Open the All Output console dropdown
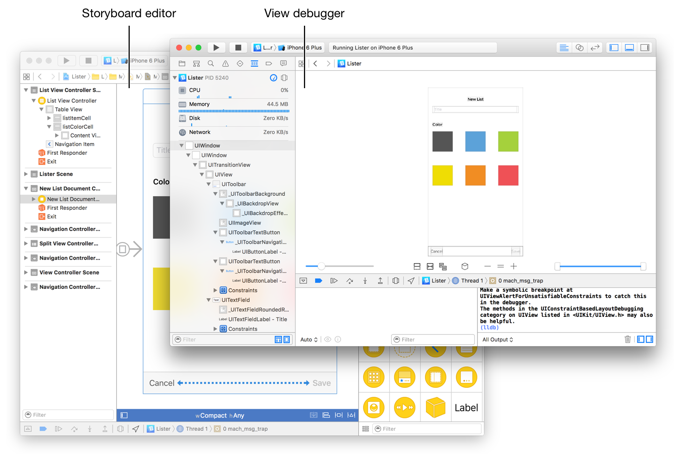Screen dimensions: 680x460 click(x=498, y=339)
